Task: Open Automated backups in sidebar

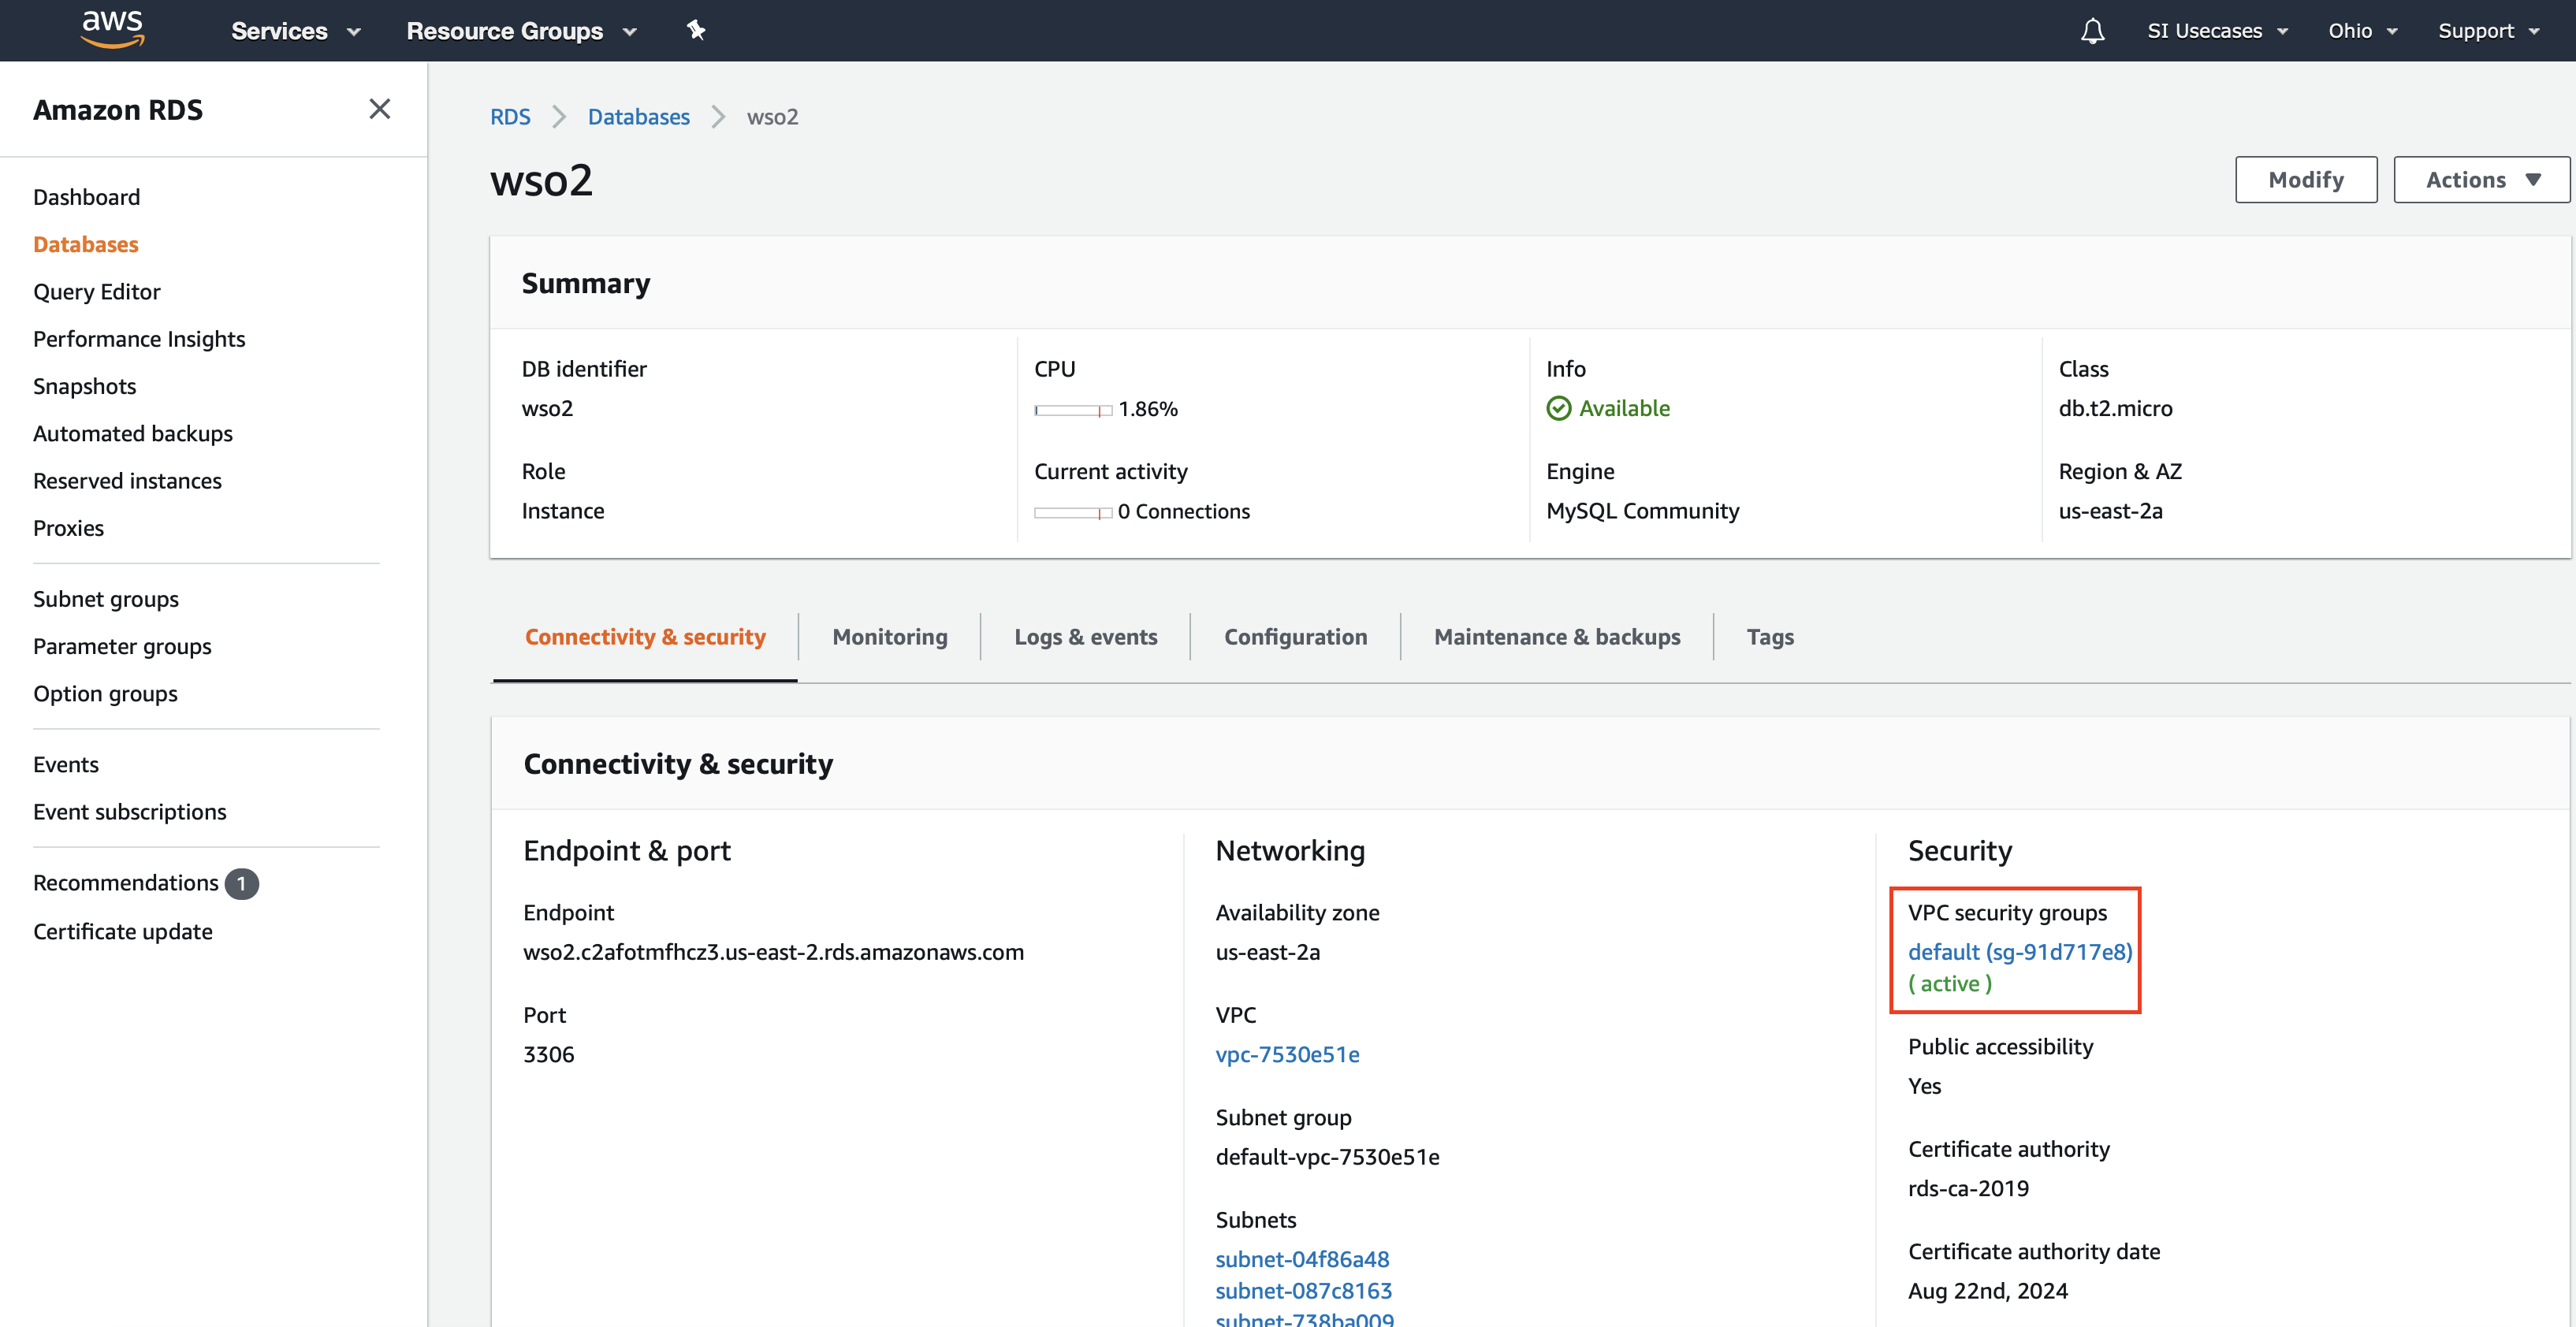Action: [132, 434]
